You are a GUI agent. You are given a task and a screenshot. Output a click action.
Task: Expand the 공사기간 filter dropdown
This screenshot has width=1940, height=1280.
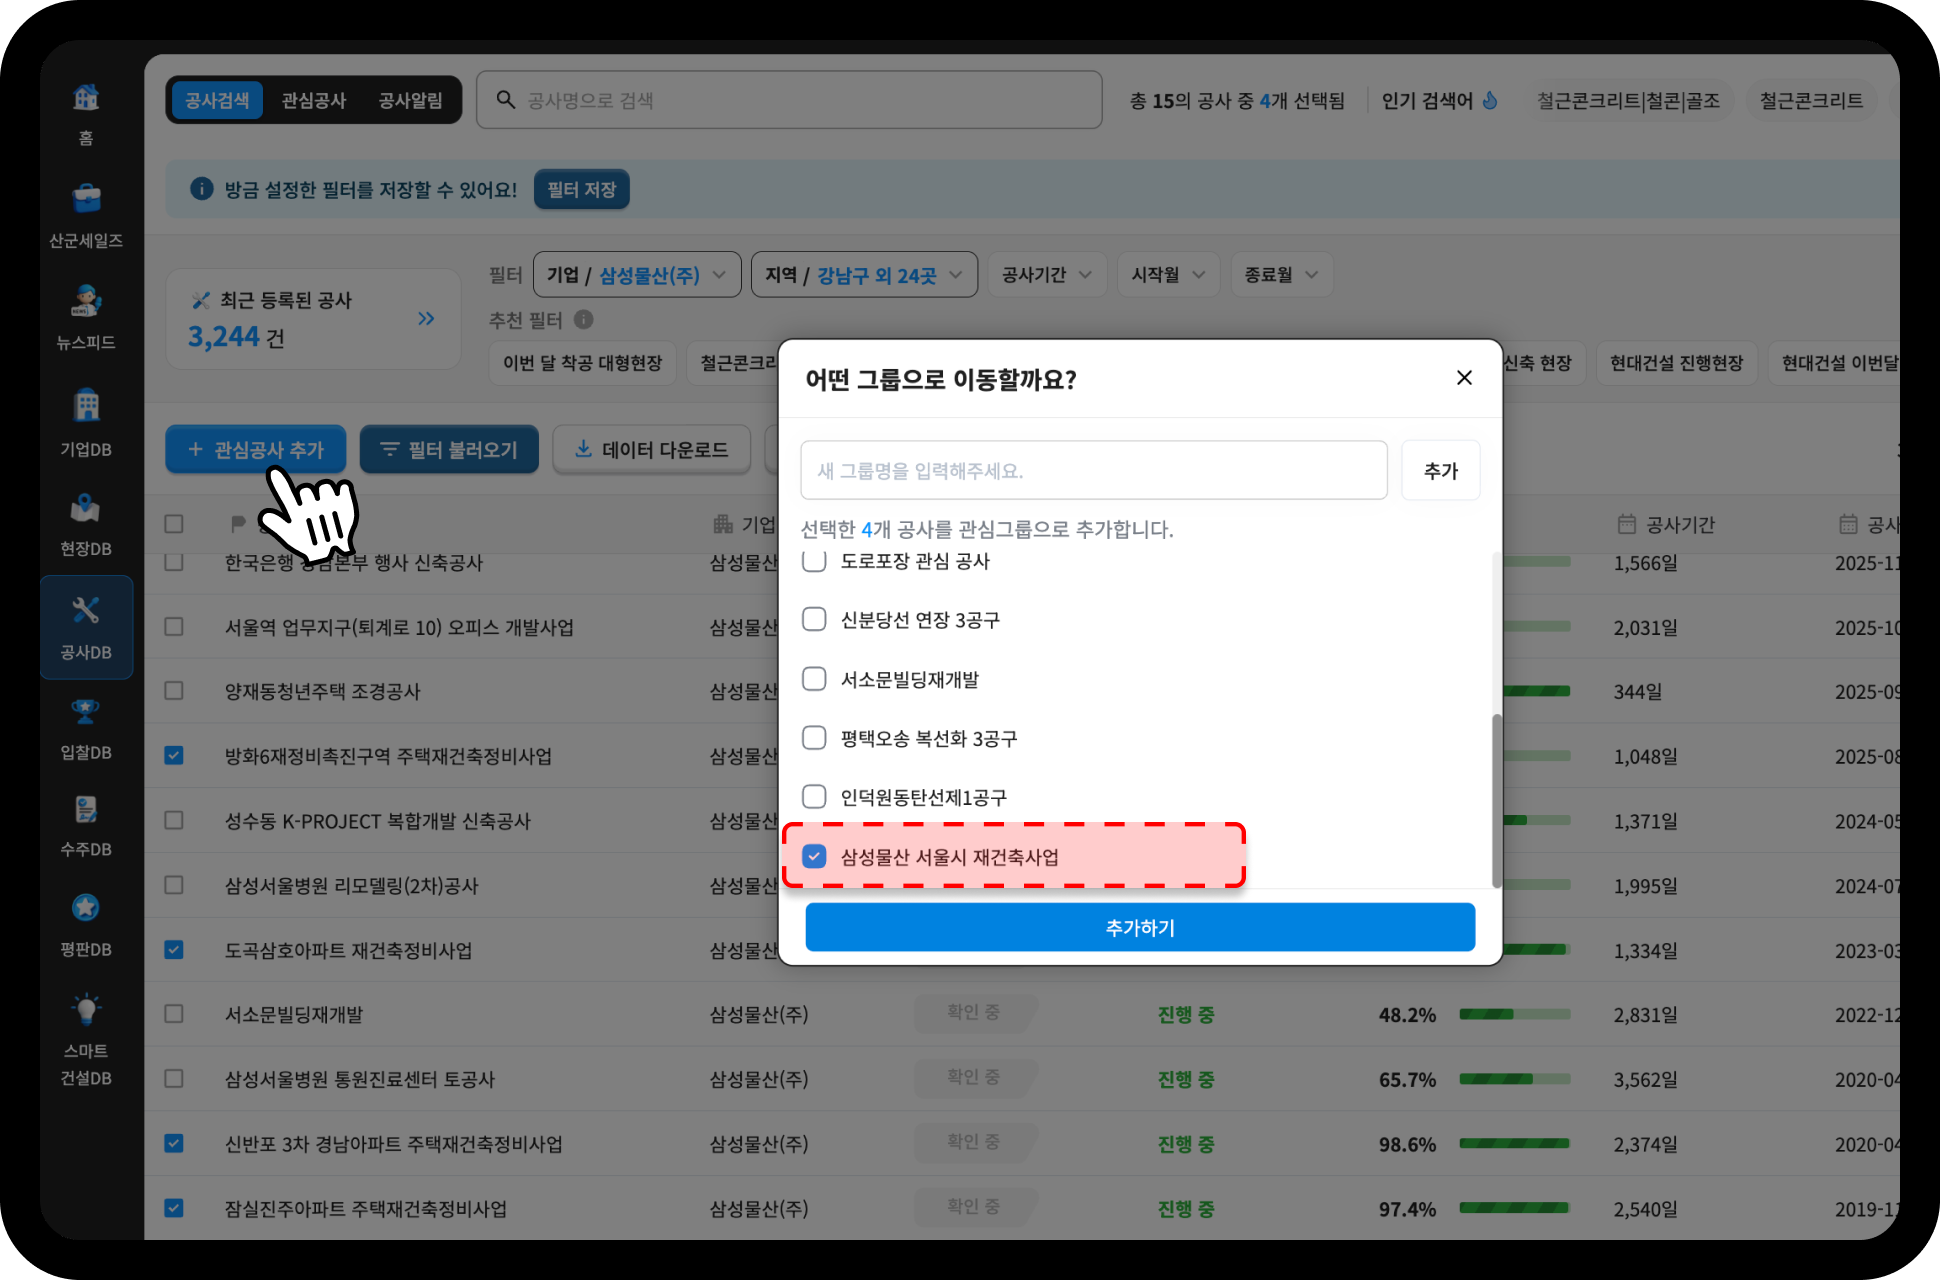coord(1047,275)
